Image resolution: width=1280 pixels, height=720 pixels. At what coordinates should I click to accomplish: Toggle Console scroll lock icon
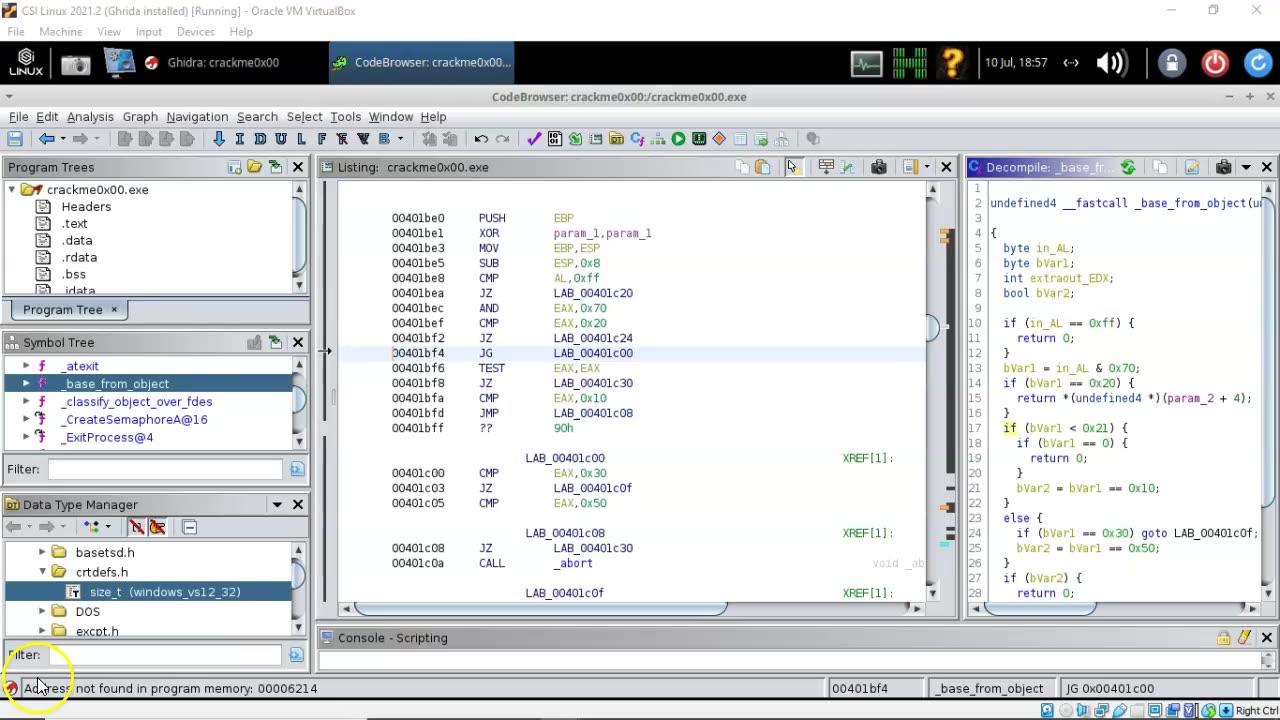coord(1223,638)
